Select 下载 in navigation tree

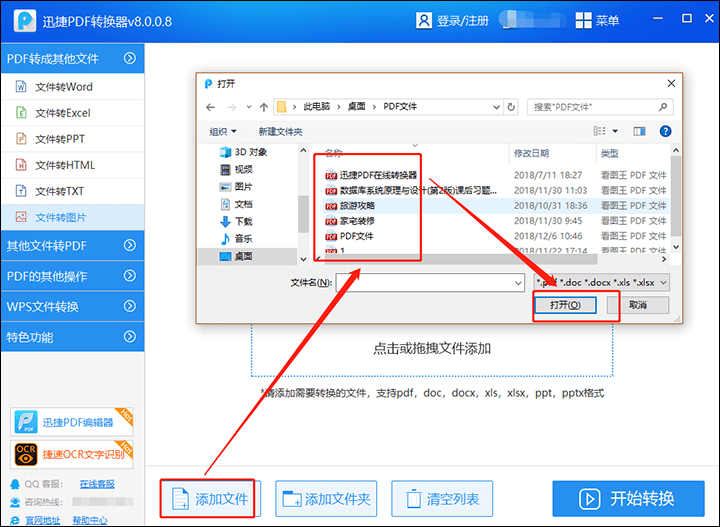[x=236, y=222]
